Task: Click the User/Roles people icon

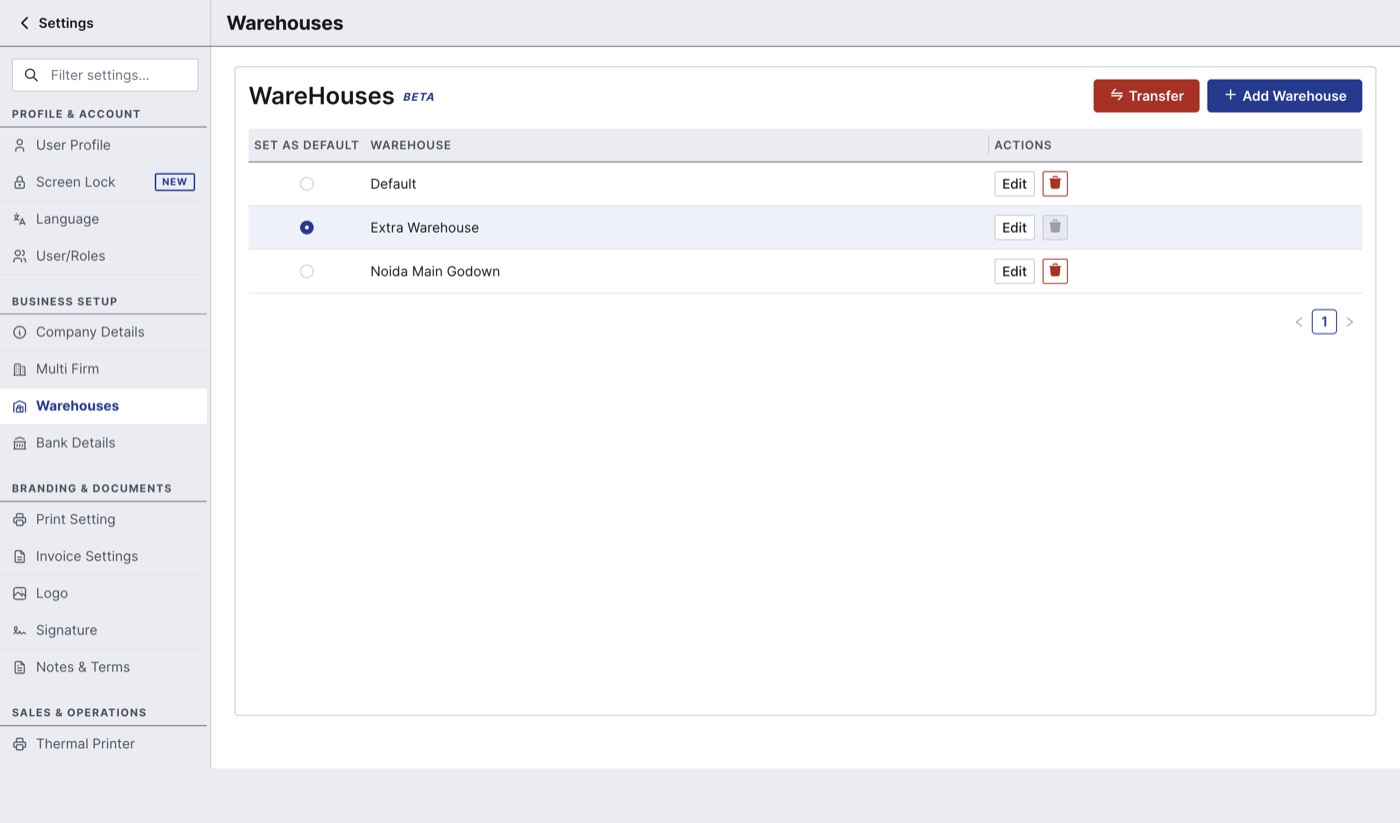Action: 19,256
